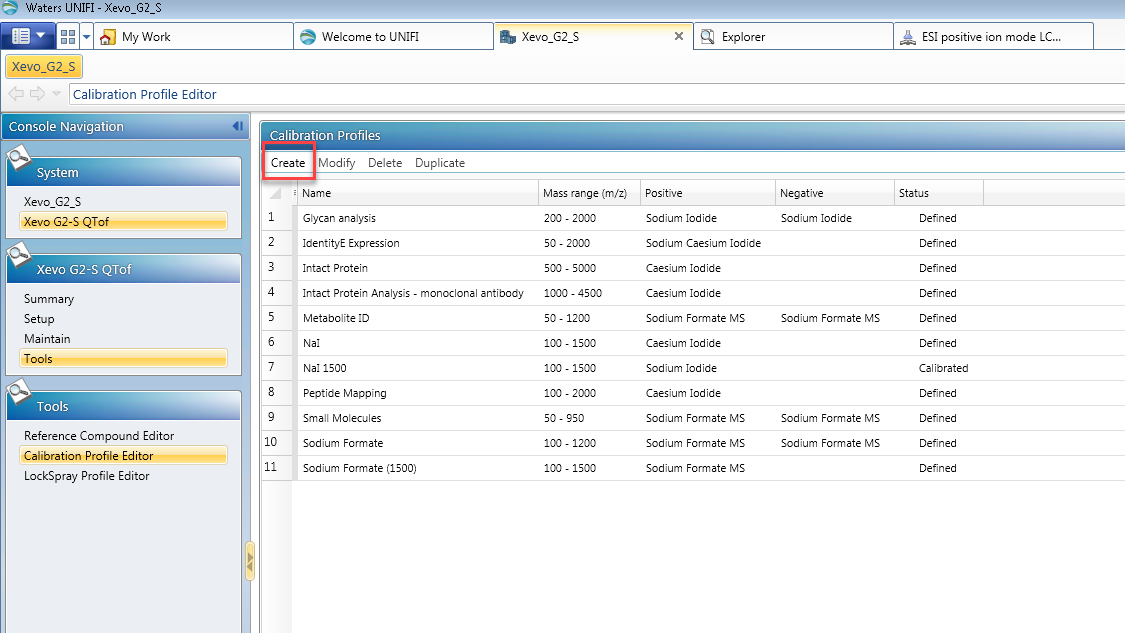Select Xevo_G2_S in System list
The height and width of the screenshot is (633, 1125).
click(52, 202)
